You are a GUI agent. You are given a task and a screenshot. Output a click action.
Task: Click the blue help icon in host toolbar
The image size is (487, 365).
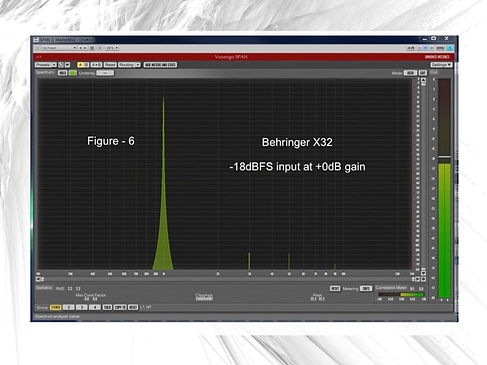click(449, 48)
